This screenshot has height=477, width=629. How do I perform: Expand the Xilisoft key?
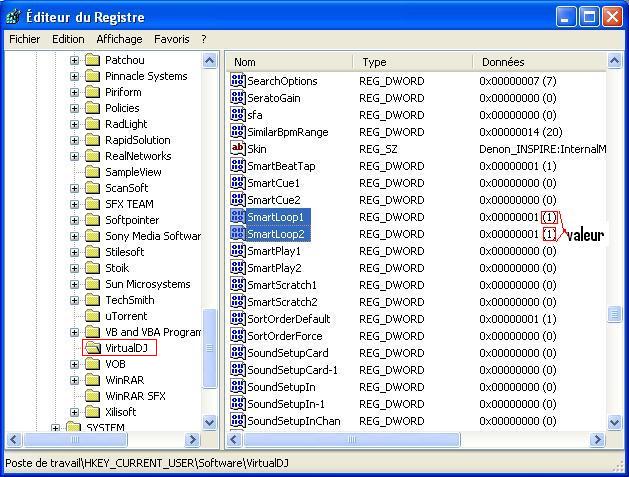click(x=74, y=412)
